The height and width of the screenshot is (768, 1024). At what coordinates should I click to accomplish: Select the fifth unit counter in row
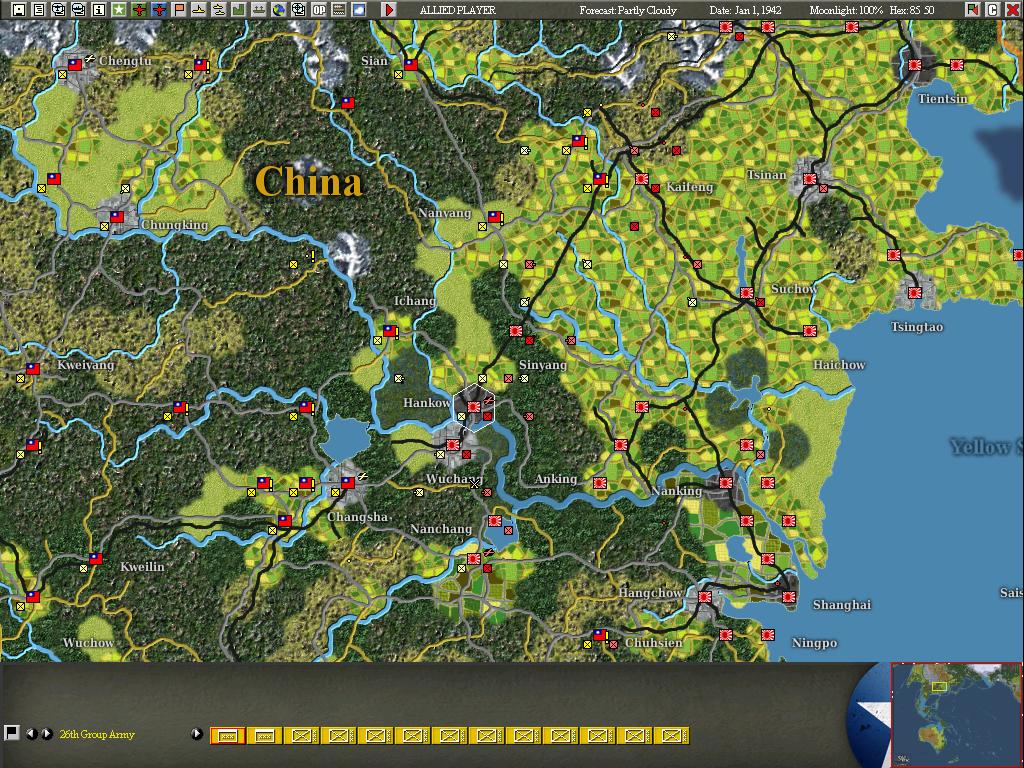(376, 736)
